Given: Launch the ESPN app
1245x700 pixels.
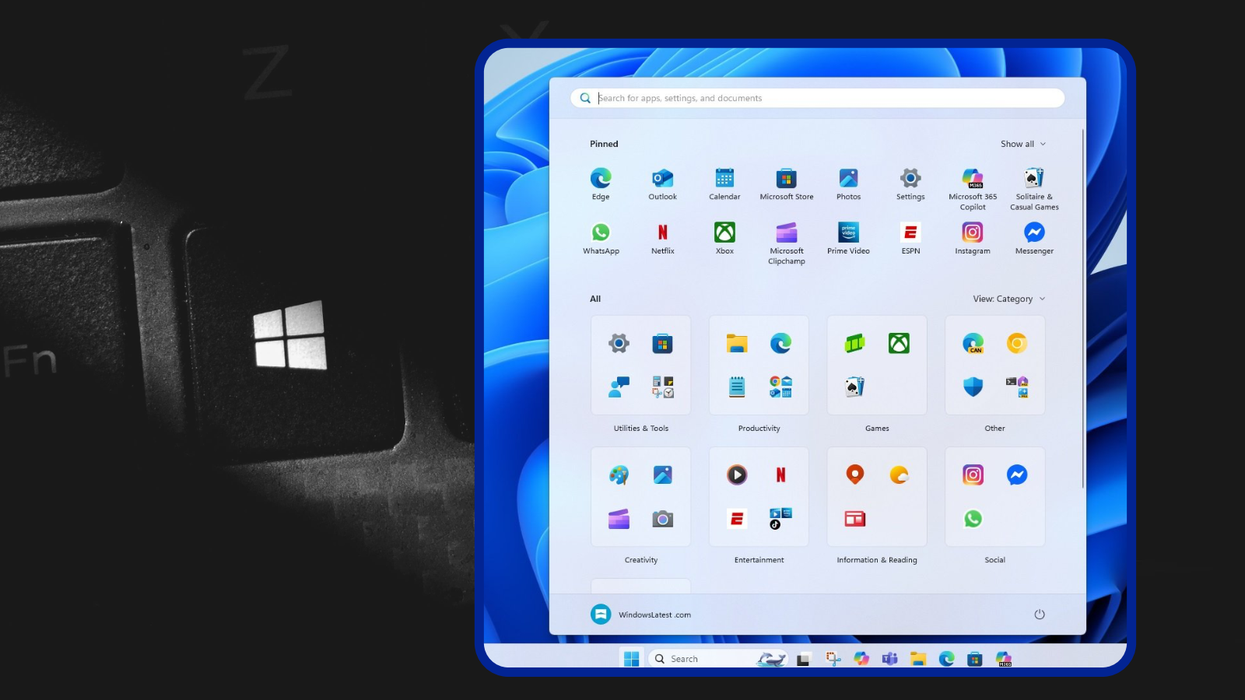Looking at the screenshot, I should point(910,234).
